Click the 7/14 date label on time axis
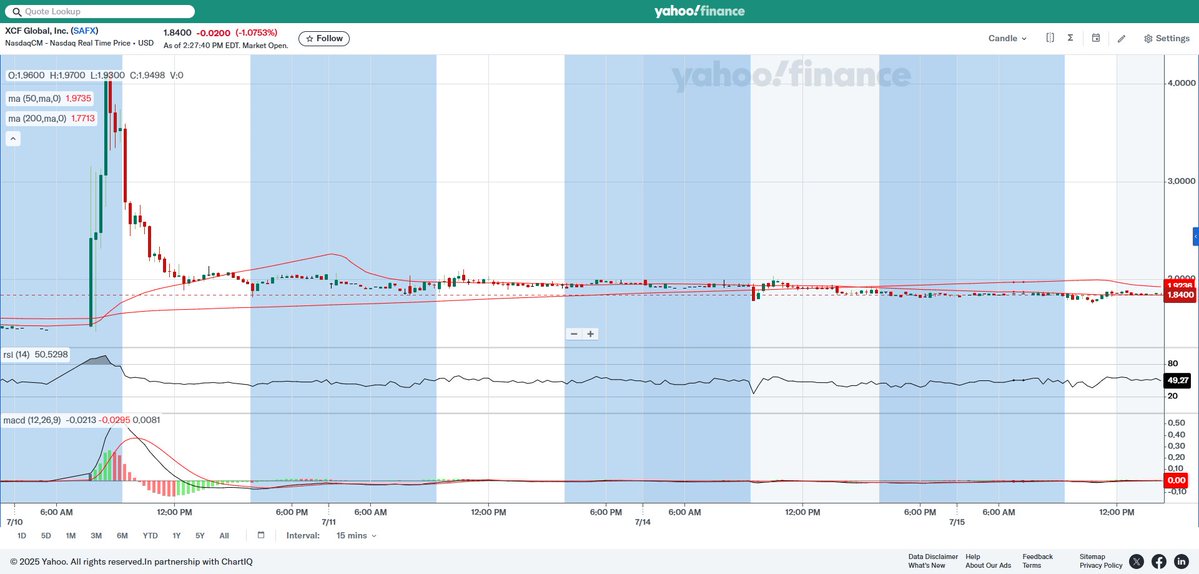This screenshot has height=574, width=1199. (643, 522)
